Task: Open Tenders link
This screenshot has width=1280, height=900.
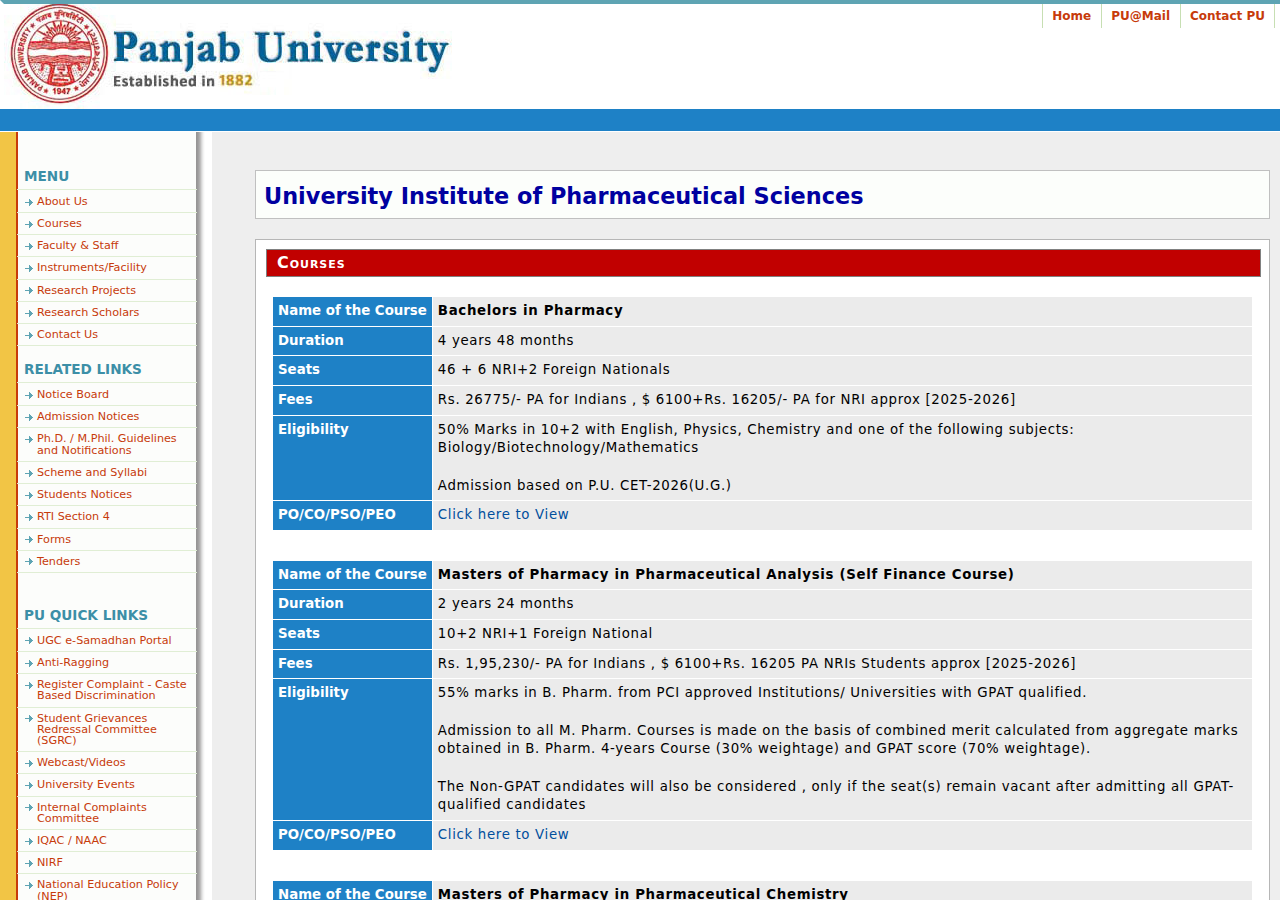Action: click(58, 561)
